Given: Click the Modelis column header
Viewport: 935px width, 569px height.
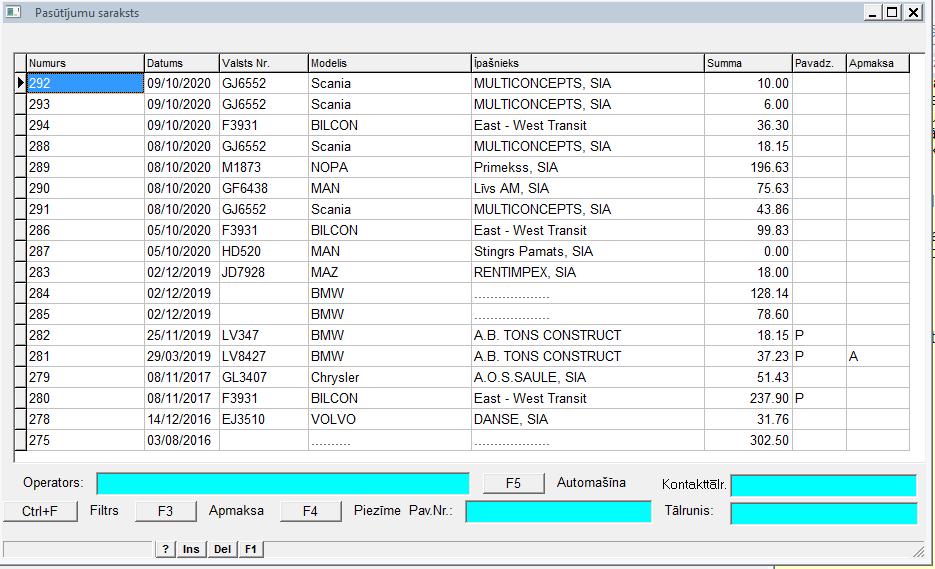Looking at the screenshot, I should pos(390,63).
